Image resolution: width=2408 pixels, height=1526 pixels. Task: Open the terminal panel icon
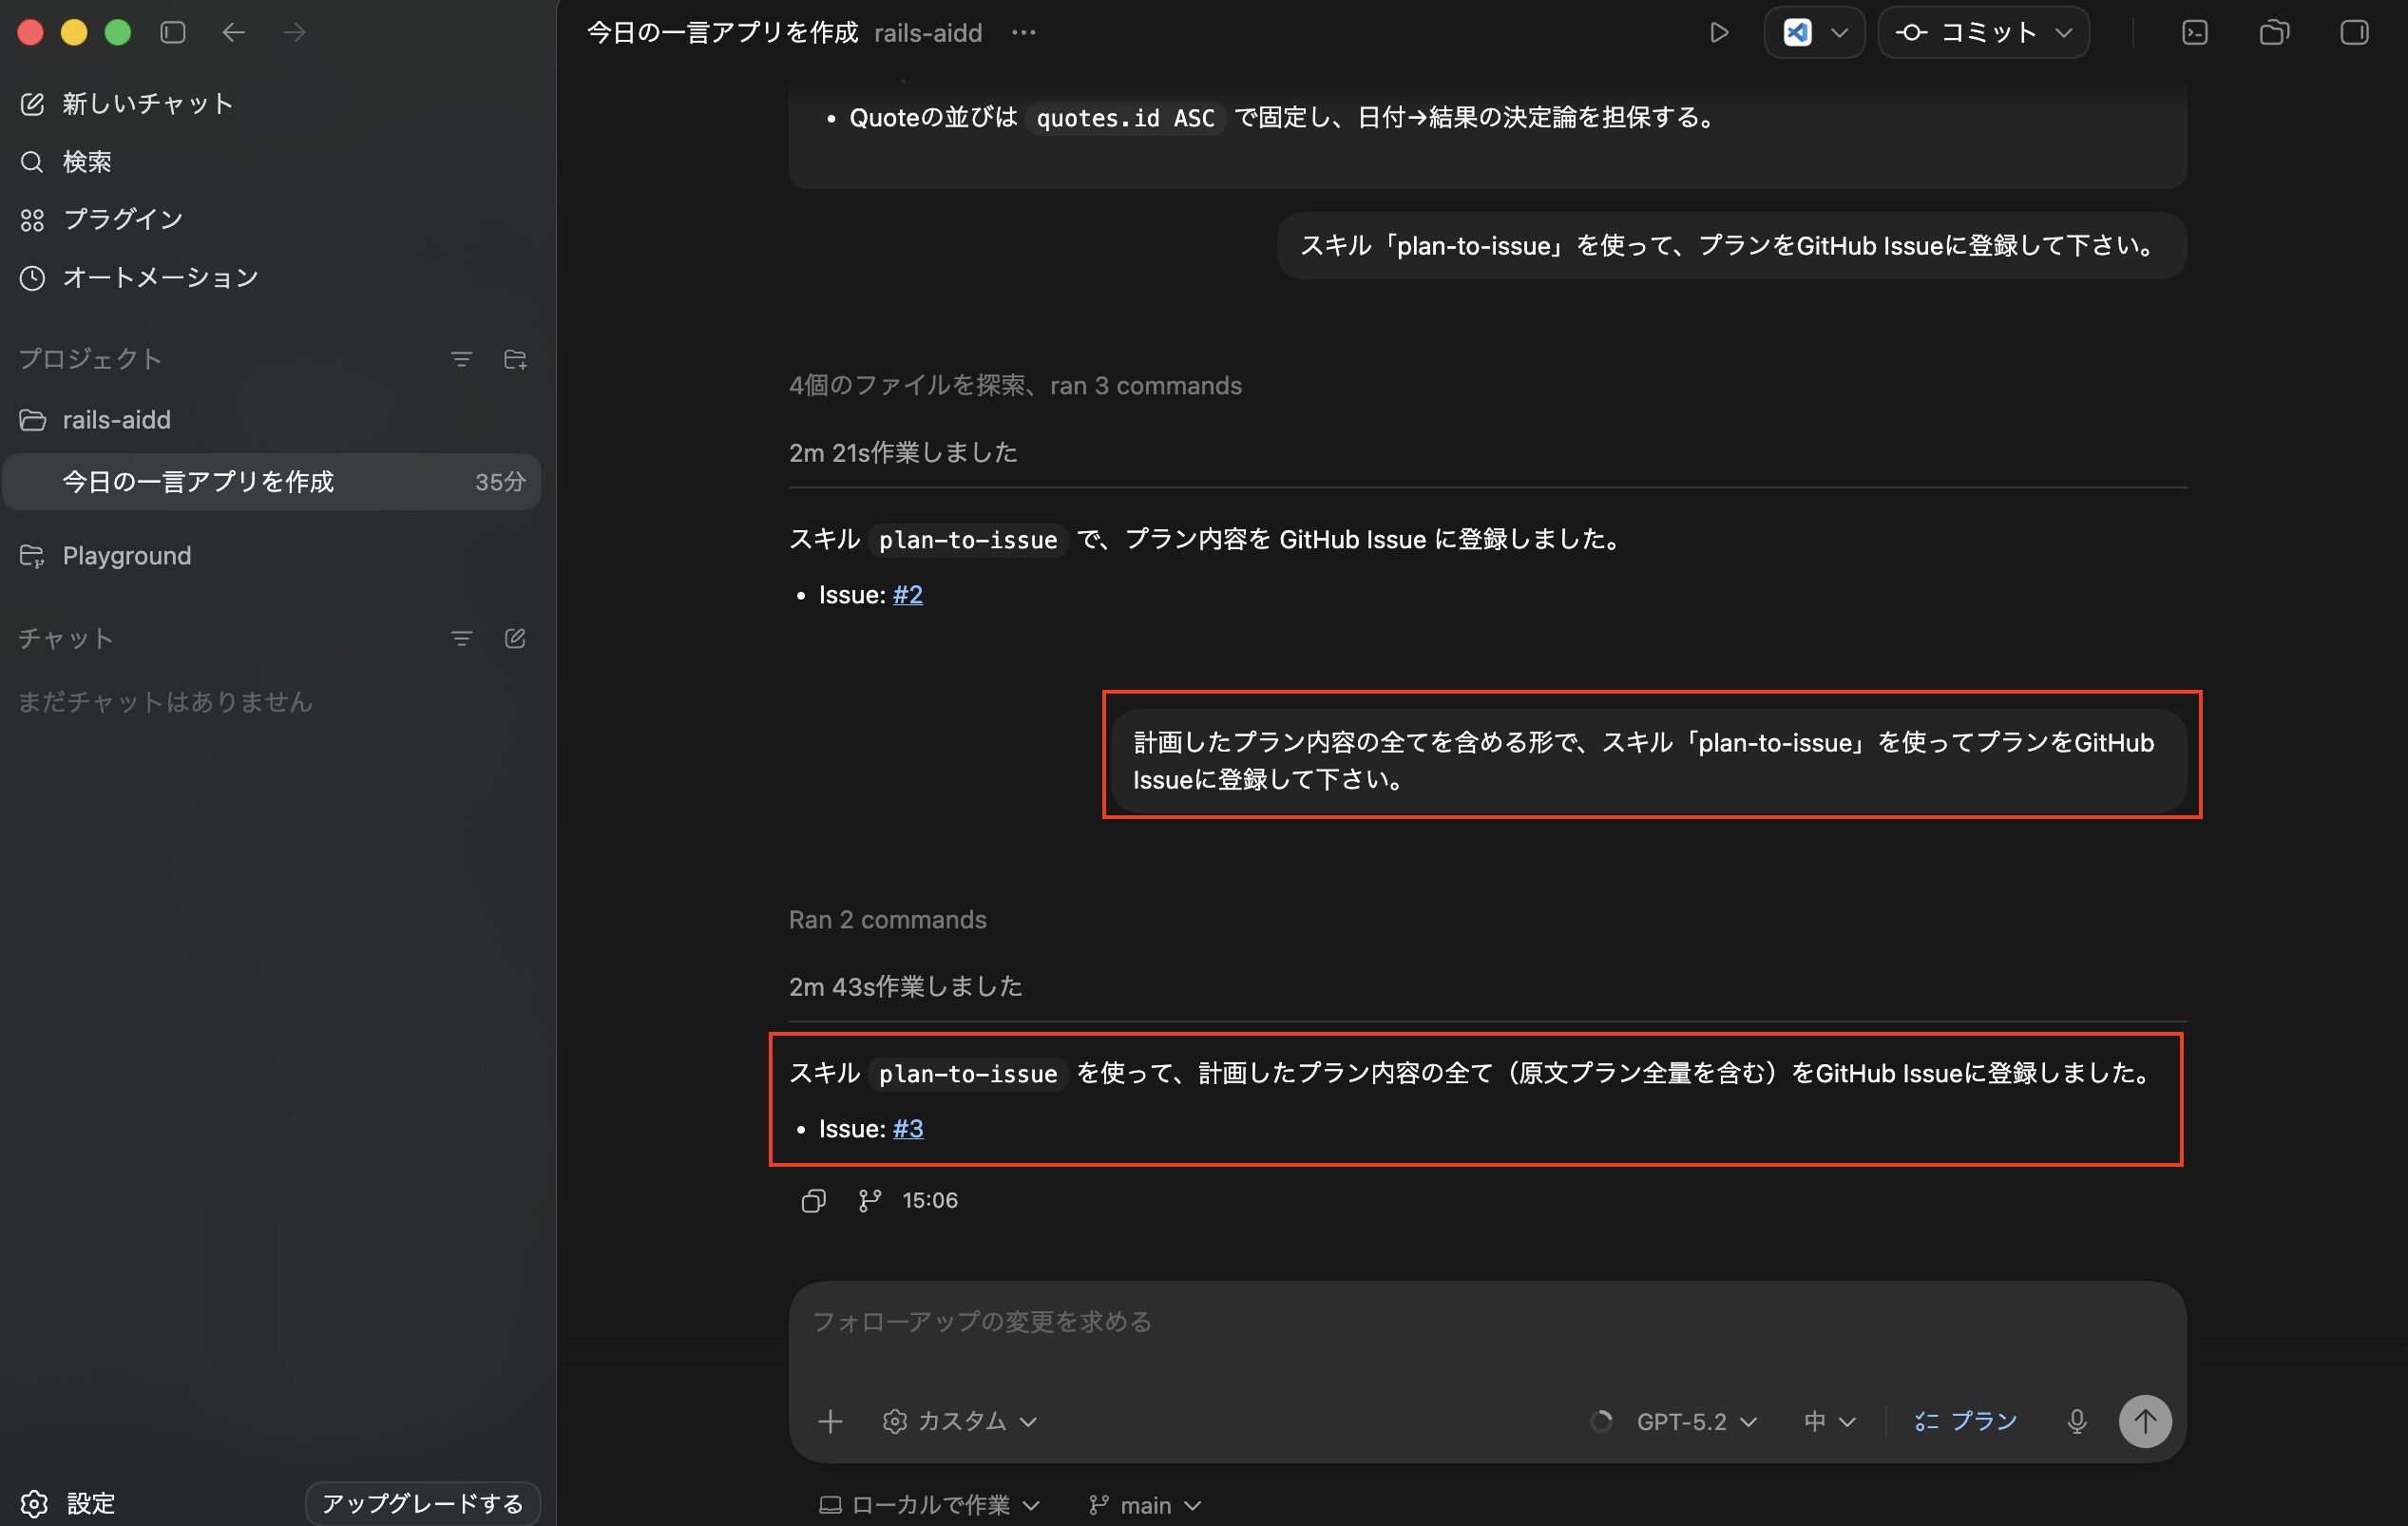(x=2194, y=33)
